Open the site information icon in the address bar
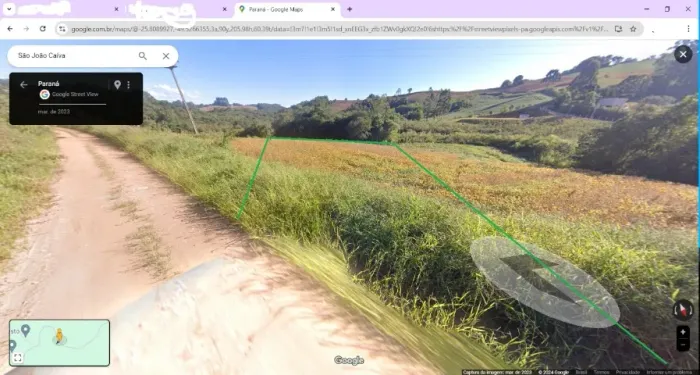This screenshot has height=375, width=700. pyautogui.click(x=62, y=29)
